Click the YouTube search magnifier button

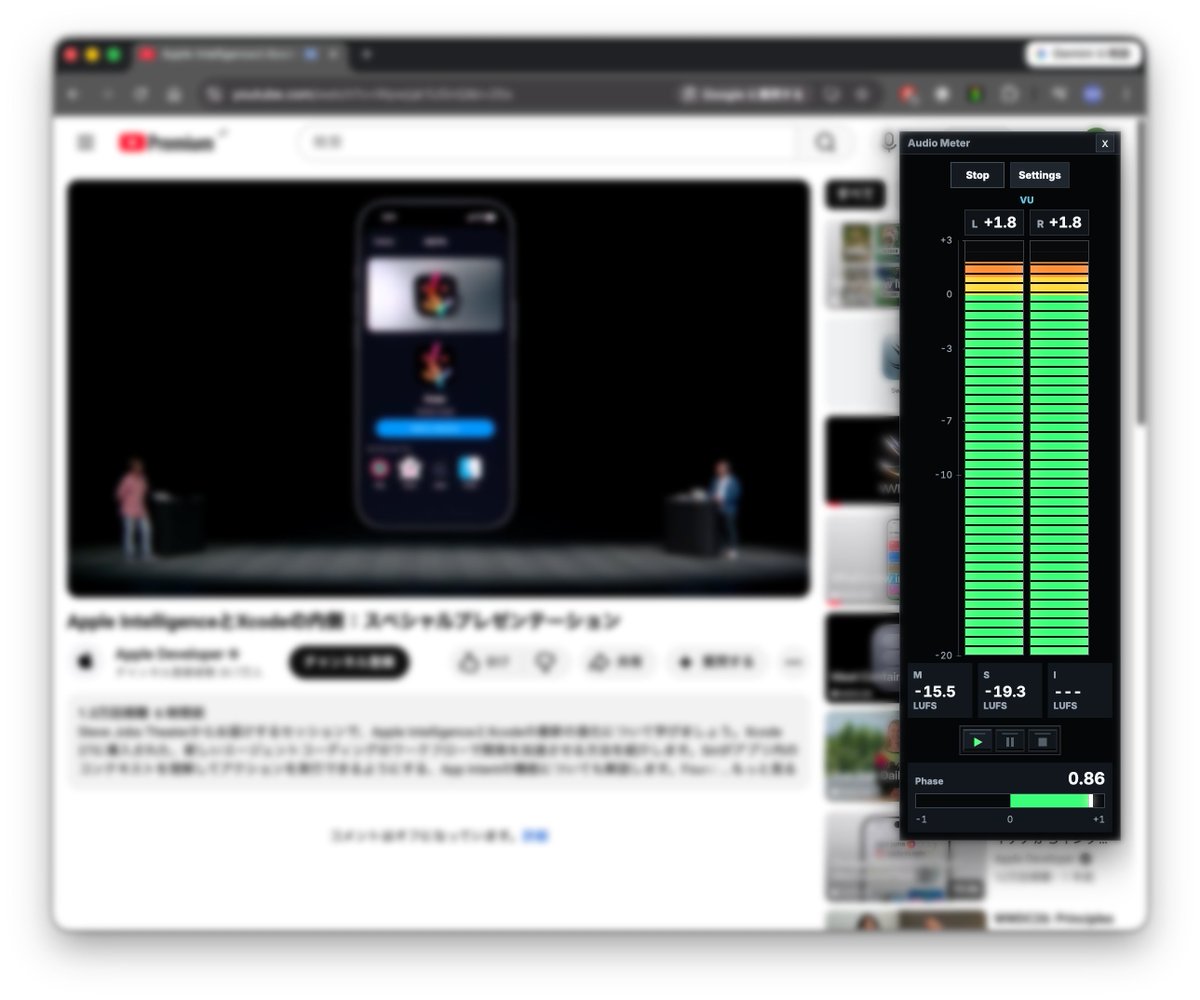point(825,143)
